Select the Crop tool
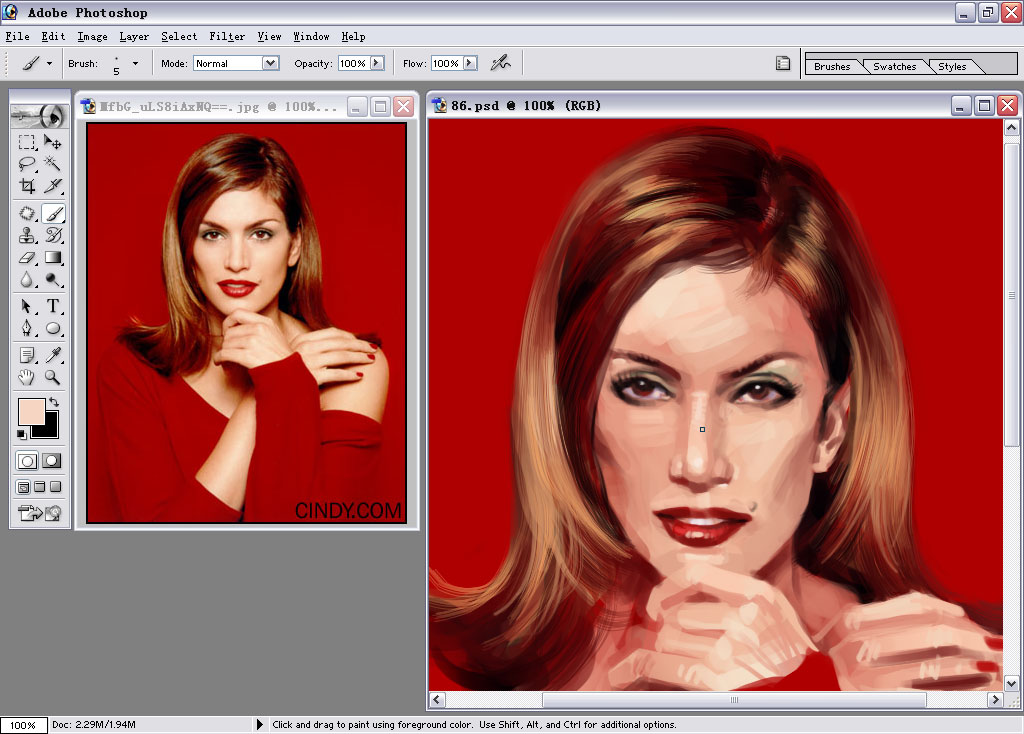Screen dimensions: 1024x734 coord(27,185)
